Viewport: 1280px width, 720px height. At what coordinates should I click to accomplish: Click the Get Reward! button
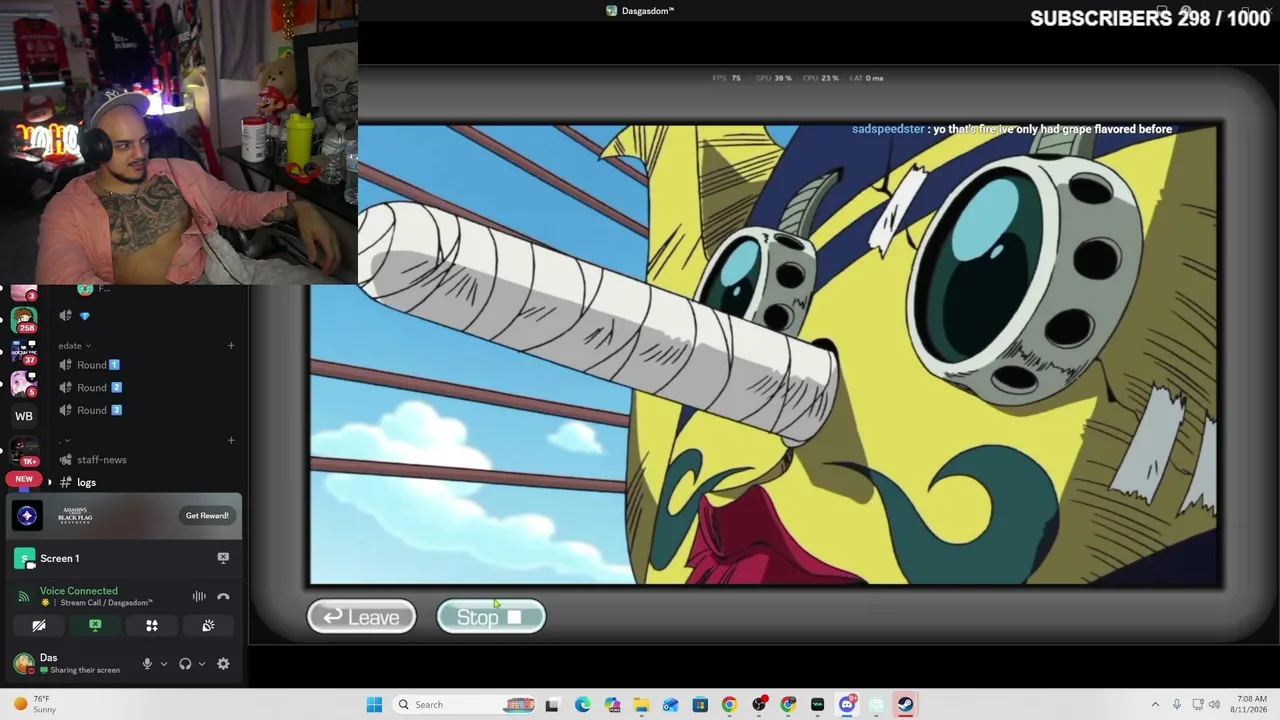click(x=207, y=516)
